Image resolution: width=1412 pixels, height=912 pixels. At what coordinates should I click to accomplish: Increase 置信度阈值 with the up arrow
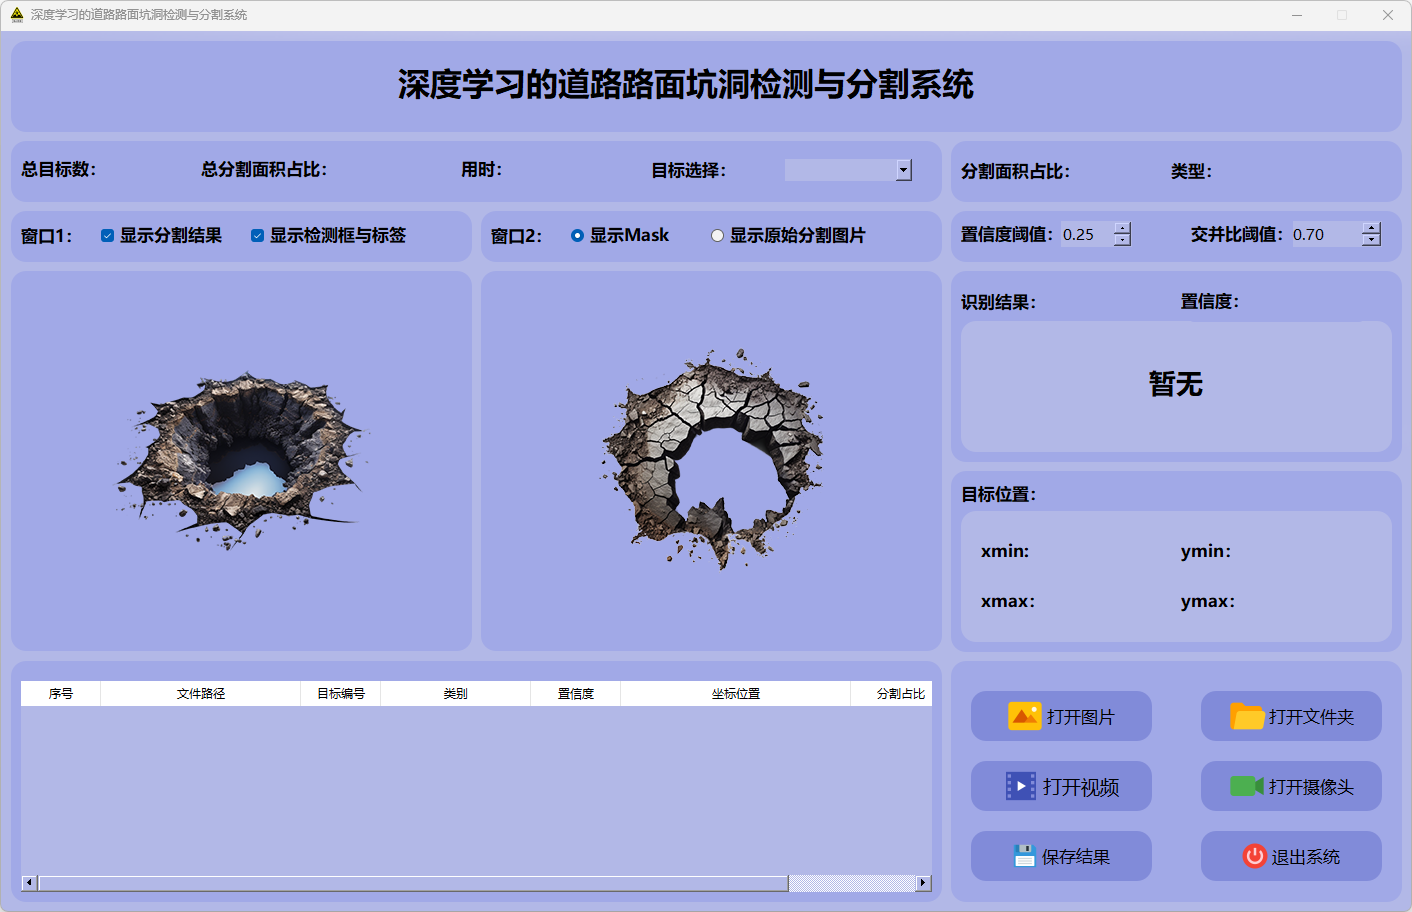click(x=1123, y=229)
